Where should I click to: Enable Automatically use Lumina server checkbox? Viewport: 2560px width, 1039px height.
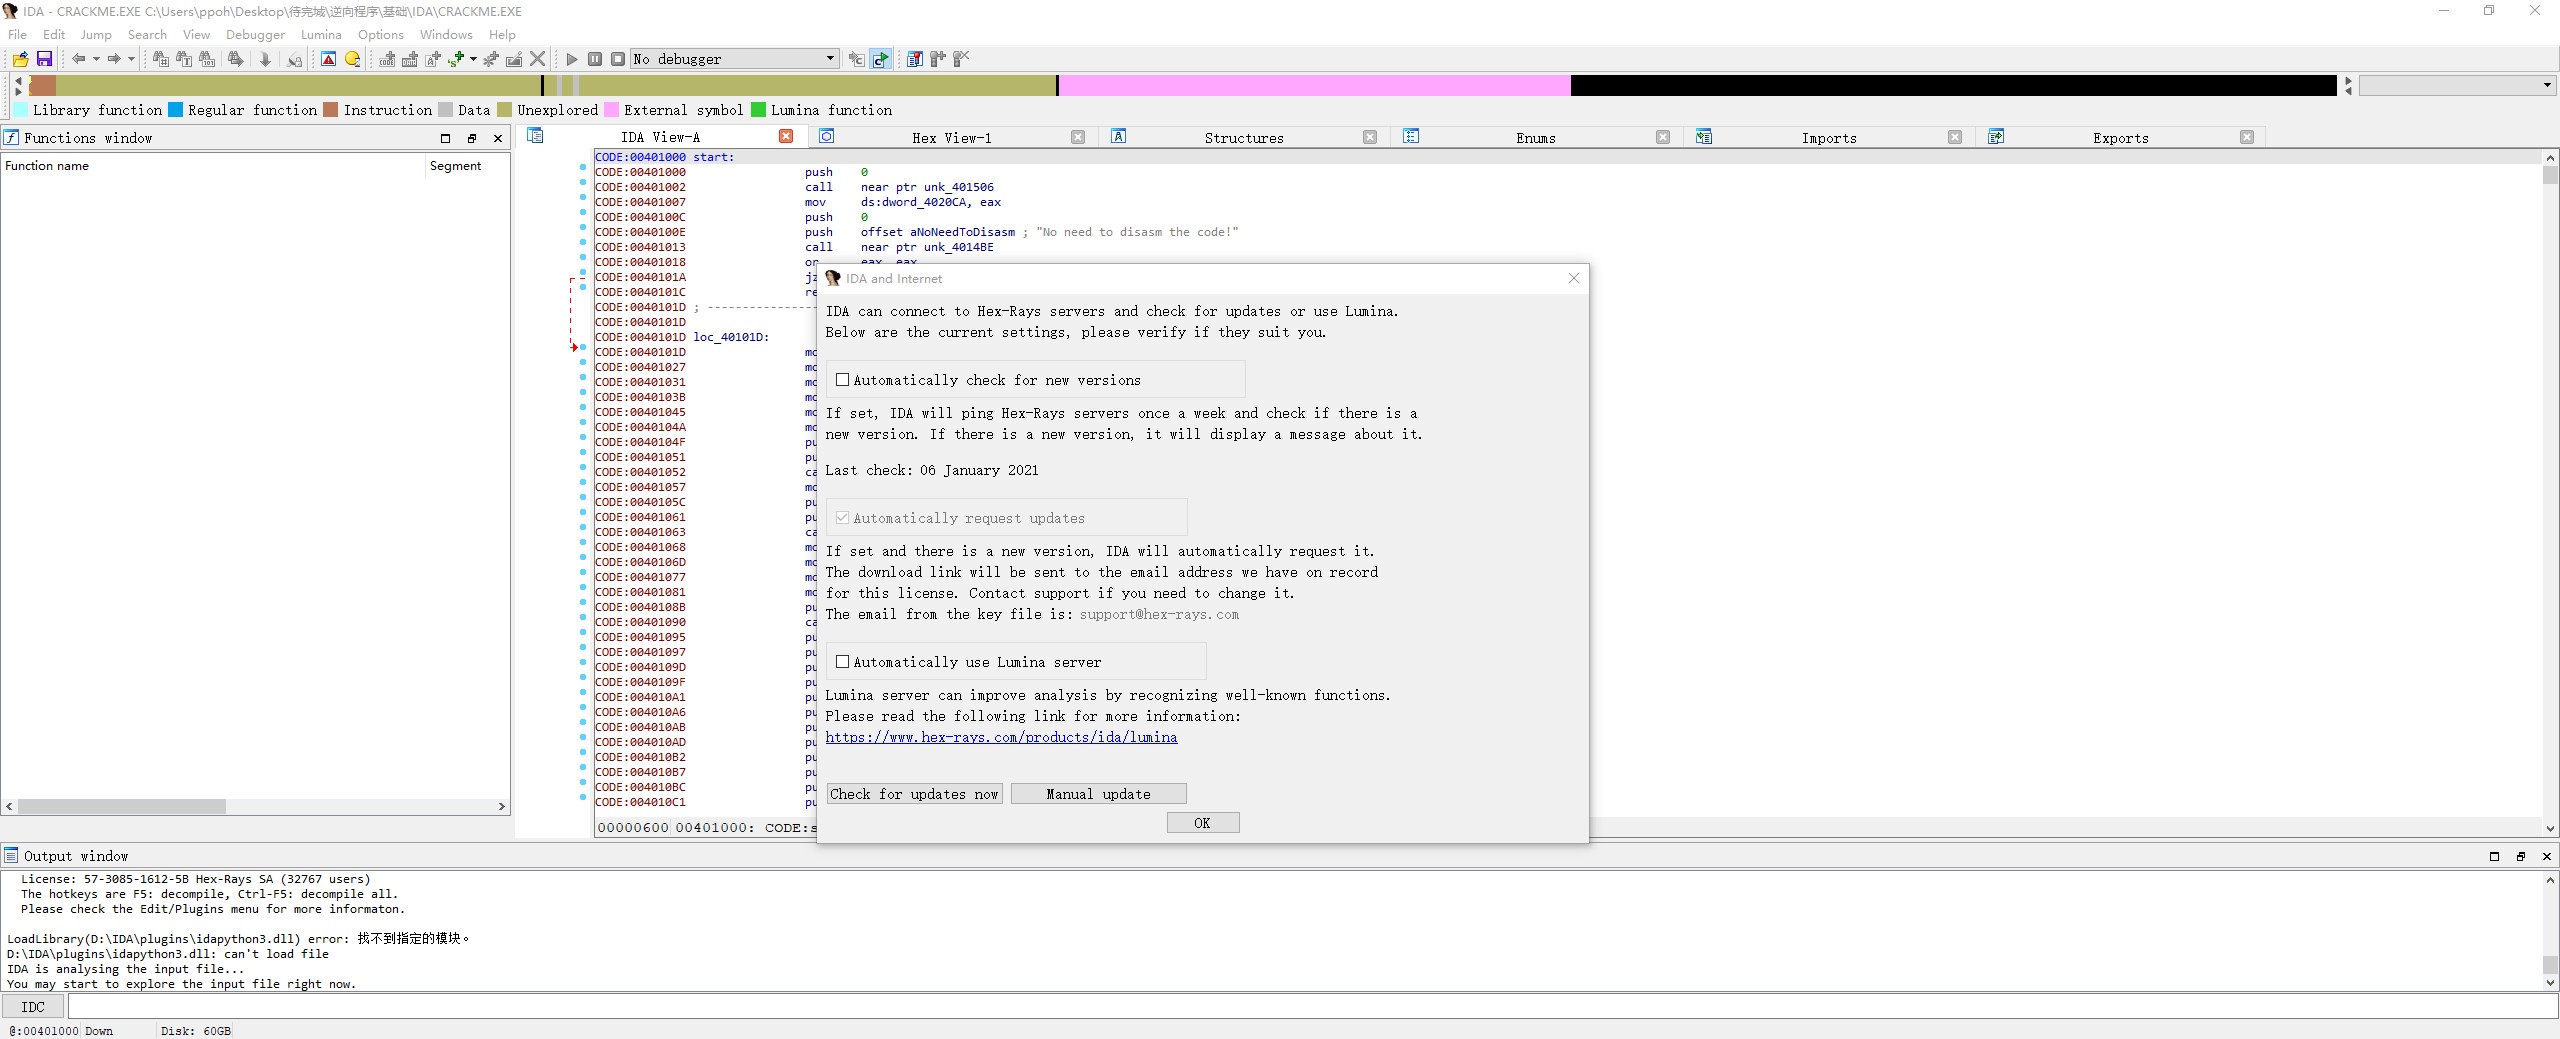click(843, 662)
